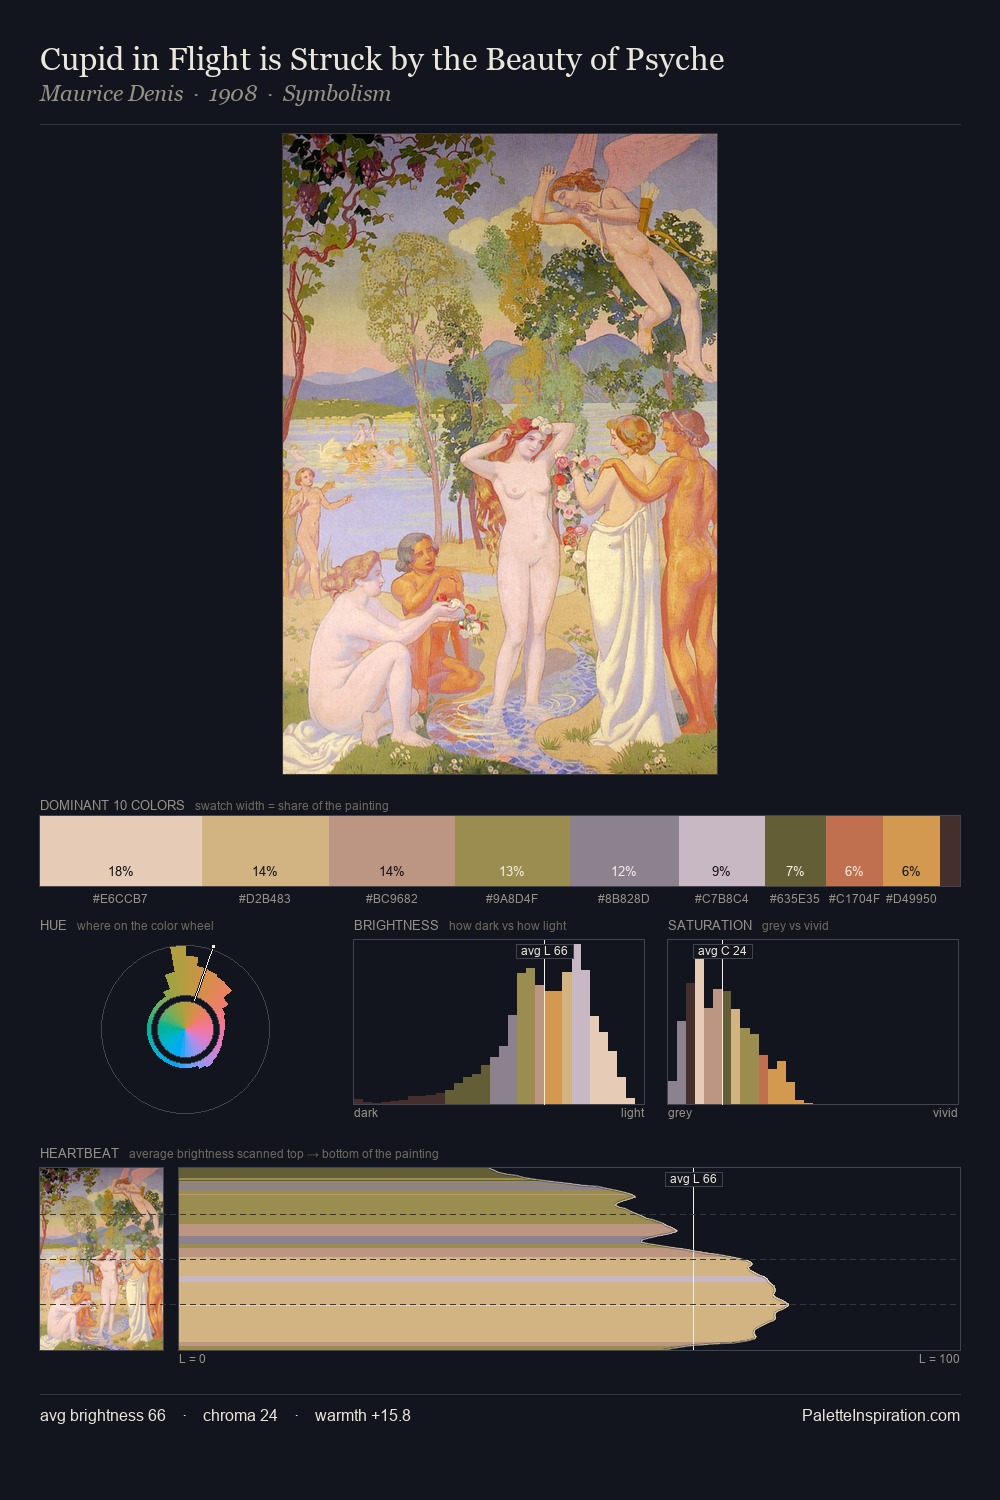Click the style label 'Symbolism'
The width and height of the screenshot is (1000, 1500).
point(336,94)
